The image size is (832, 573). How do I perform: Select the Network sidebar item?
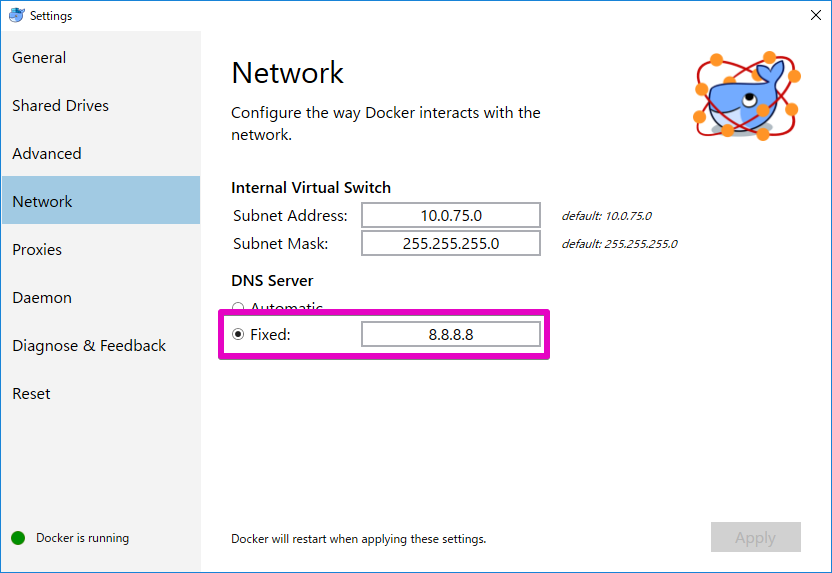101,200
